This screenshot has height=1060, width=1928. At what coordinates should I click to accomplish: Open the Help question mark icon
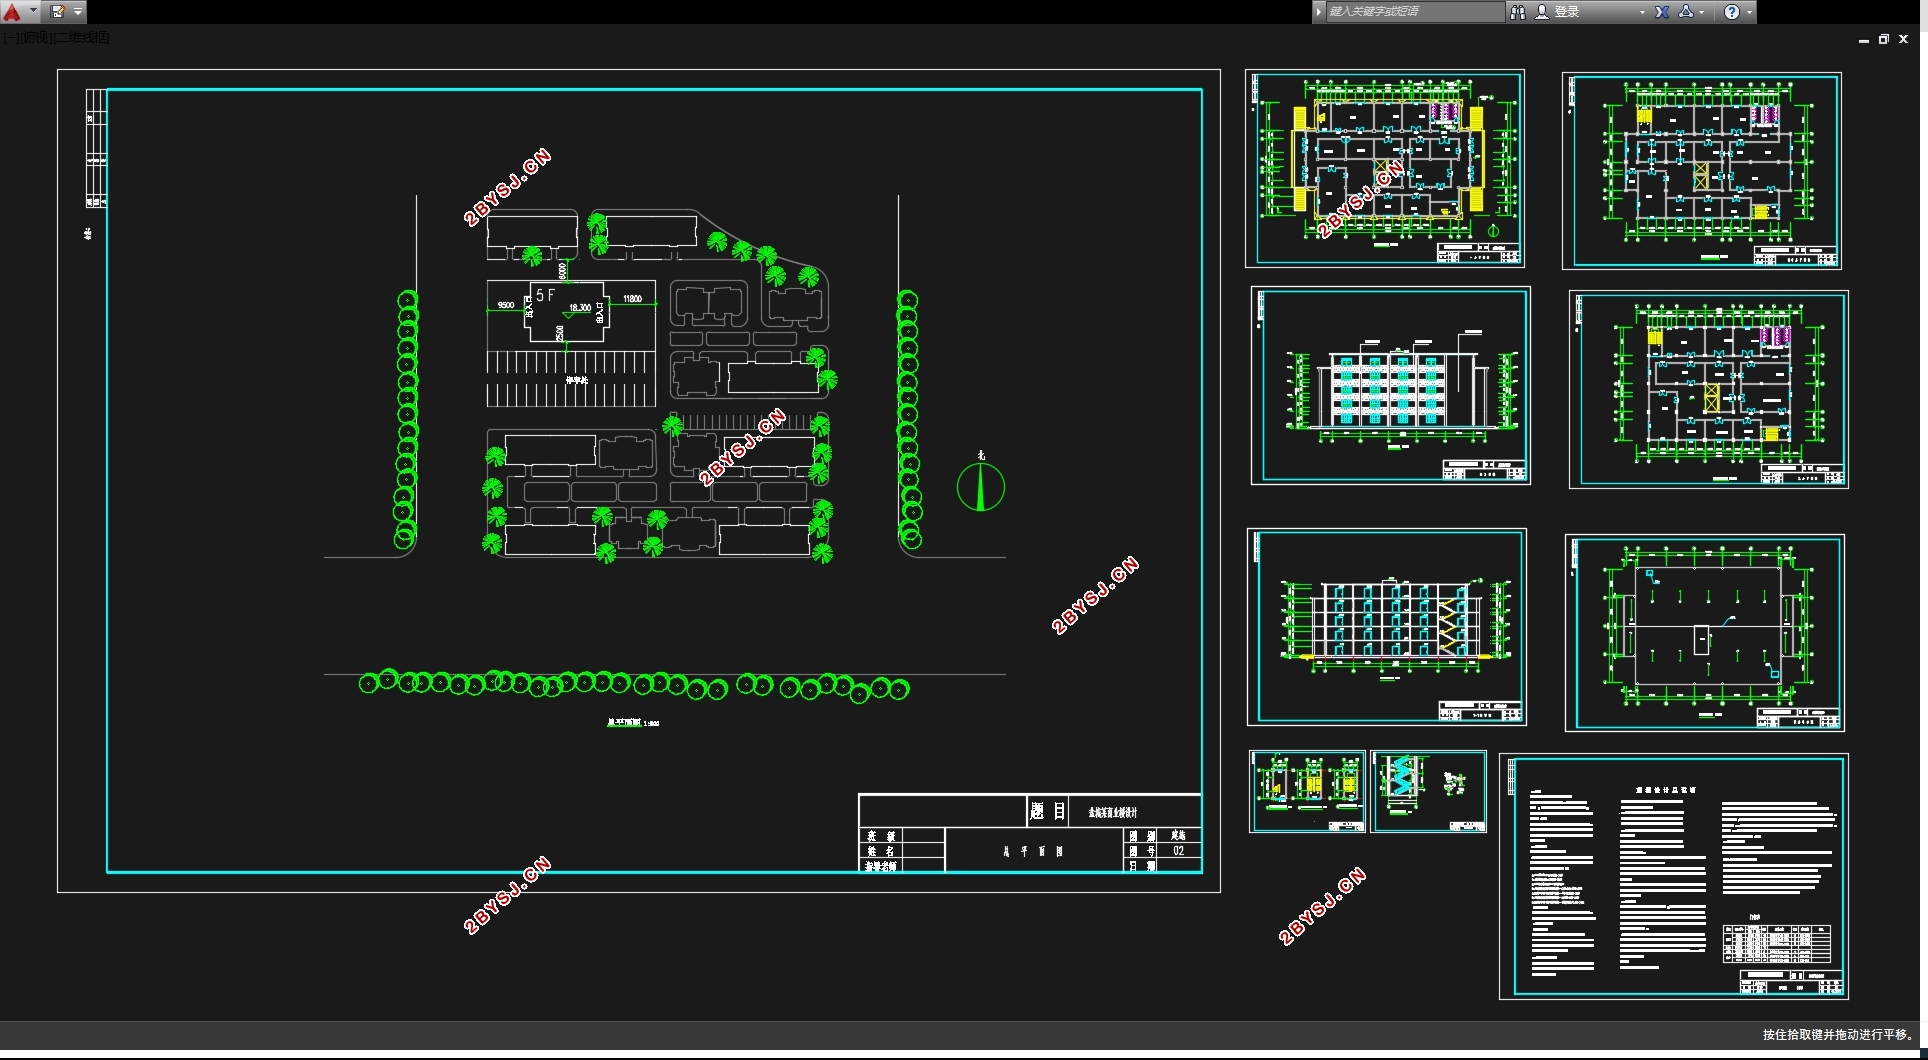click(1732, 12)
